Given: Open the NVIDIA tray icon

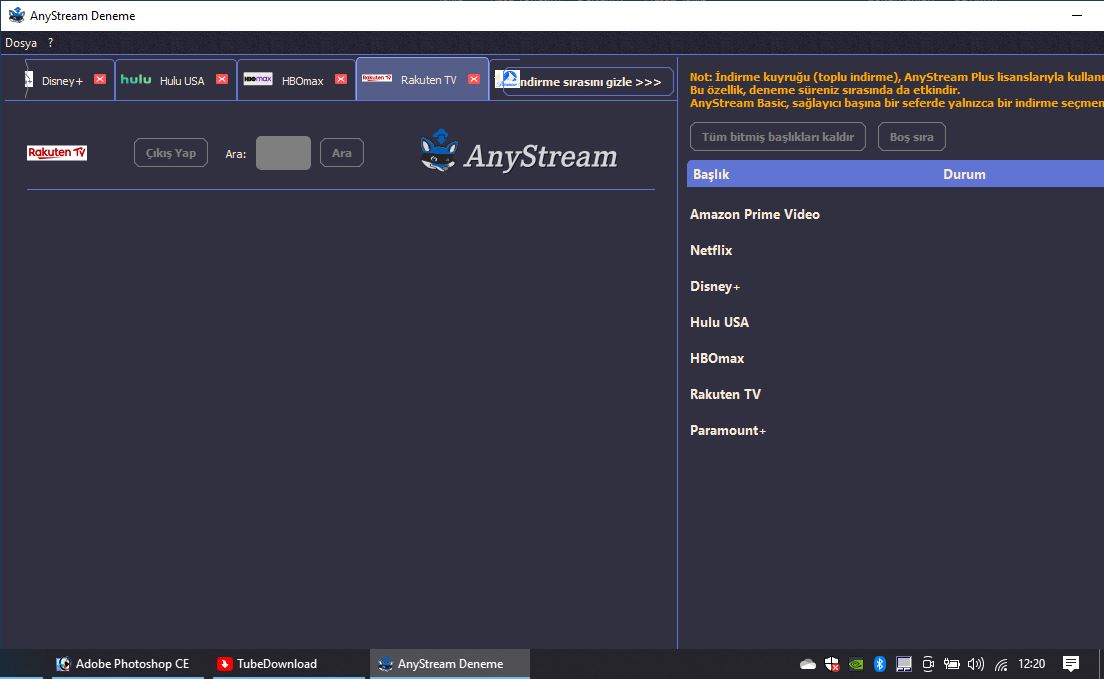Looking at the screenshot, I should click(x=855, y=664).
